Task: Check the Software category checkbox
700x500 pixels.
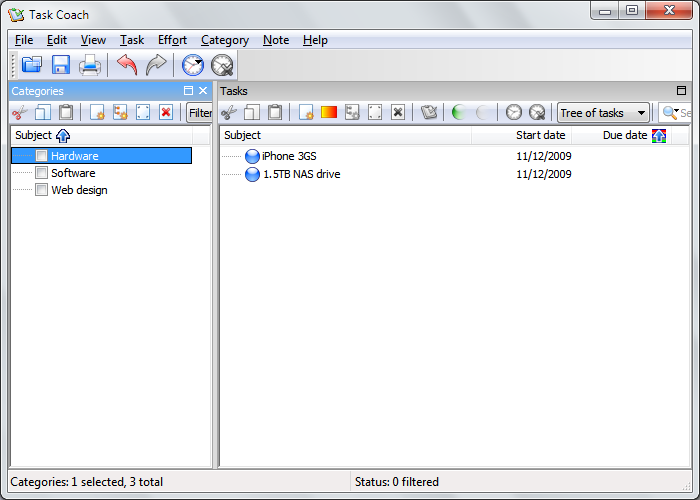Action: point(42,172)
